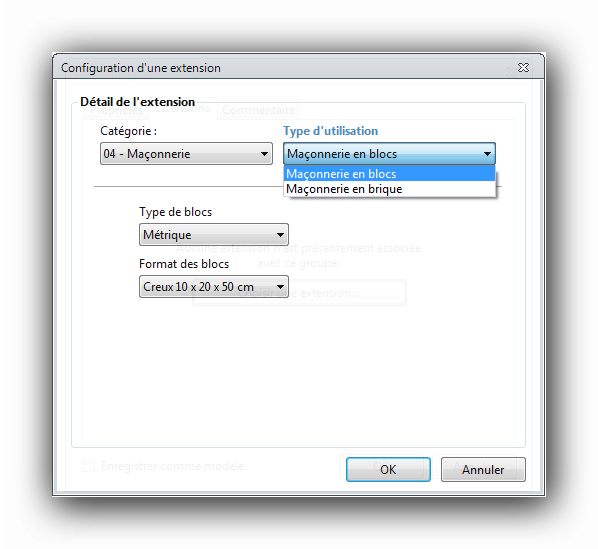Click the Type d'utilisation label
This screenshot has width=598, height=549.
pos(330,131)
